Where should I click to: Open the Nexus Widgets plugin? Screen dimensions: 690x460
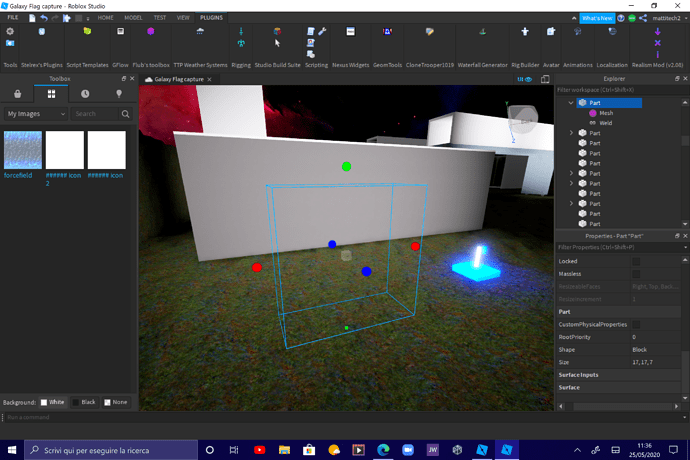pos(350,31)
